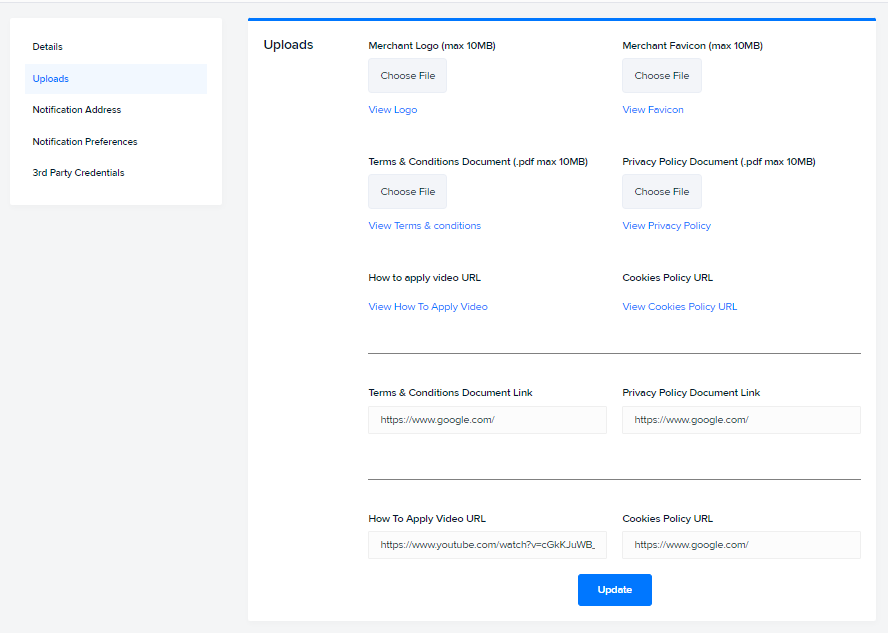Focus the Terms & Conditions Document Link field
This screenshot has height=633, width=888.
(x=487, y=420)
